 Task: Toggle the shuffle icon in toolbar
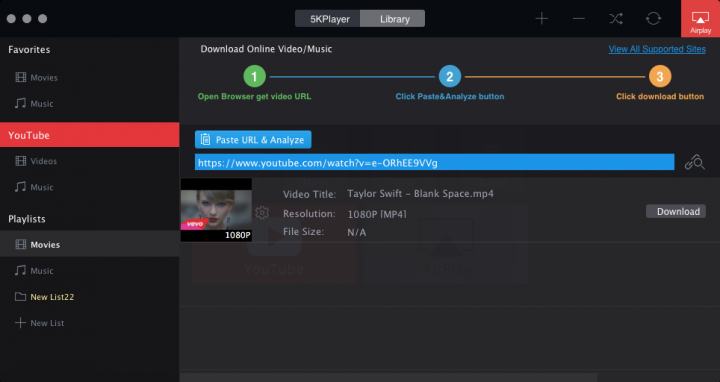click(616, 19)
